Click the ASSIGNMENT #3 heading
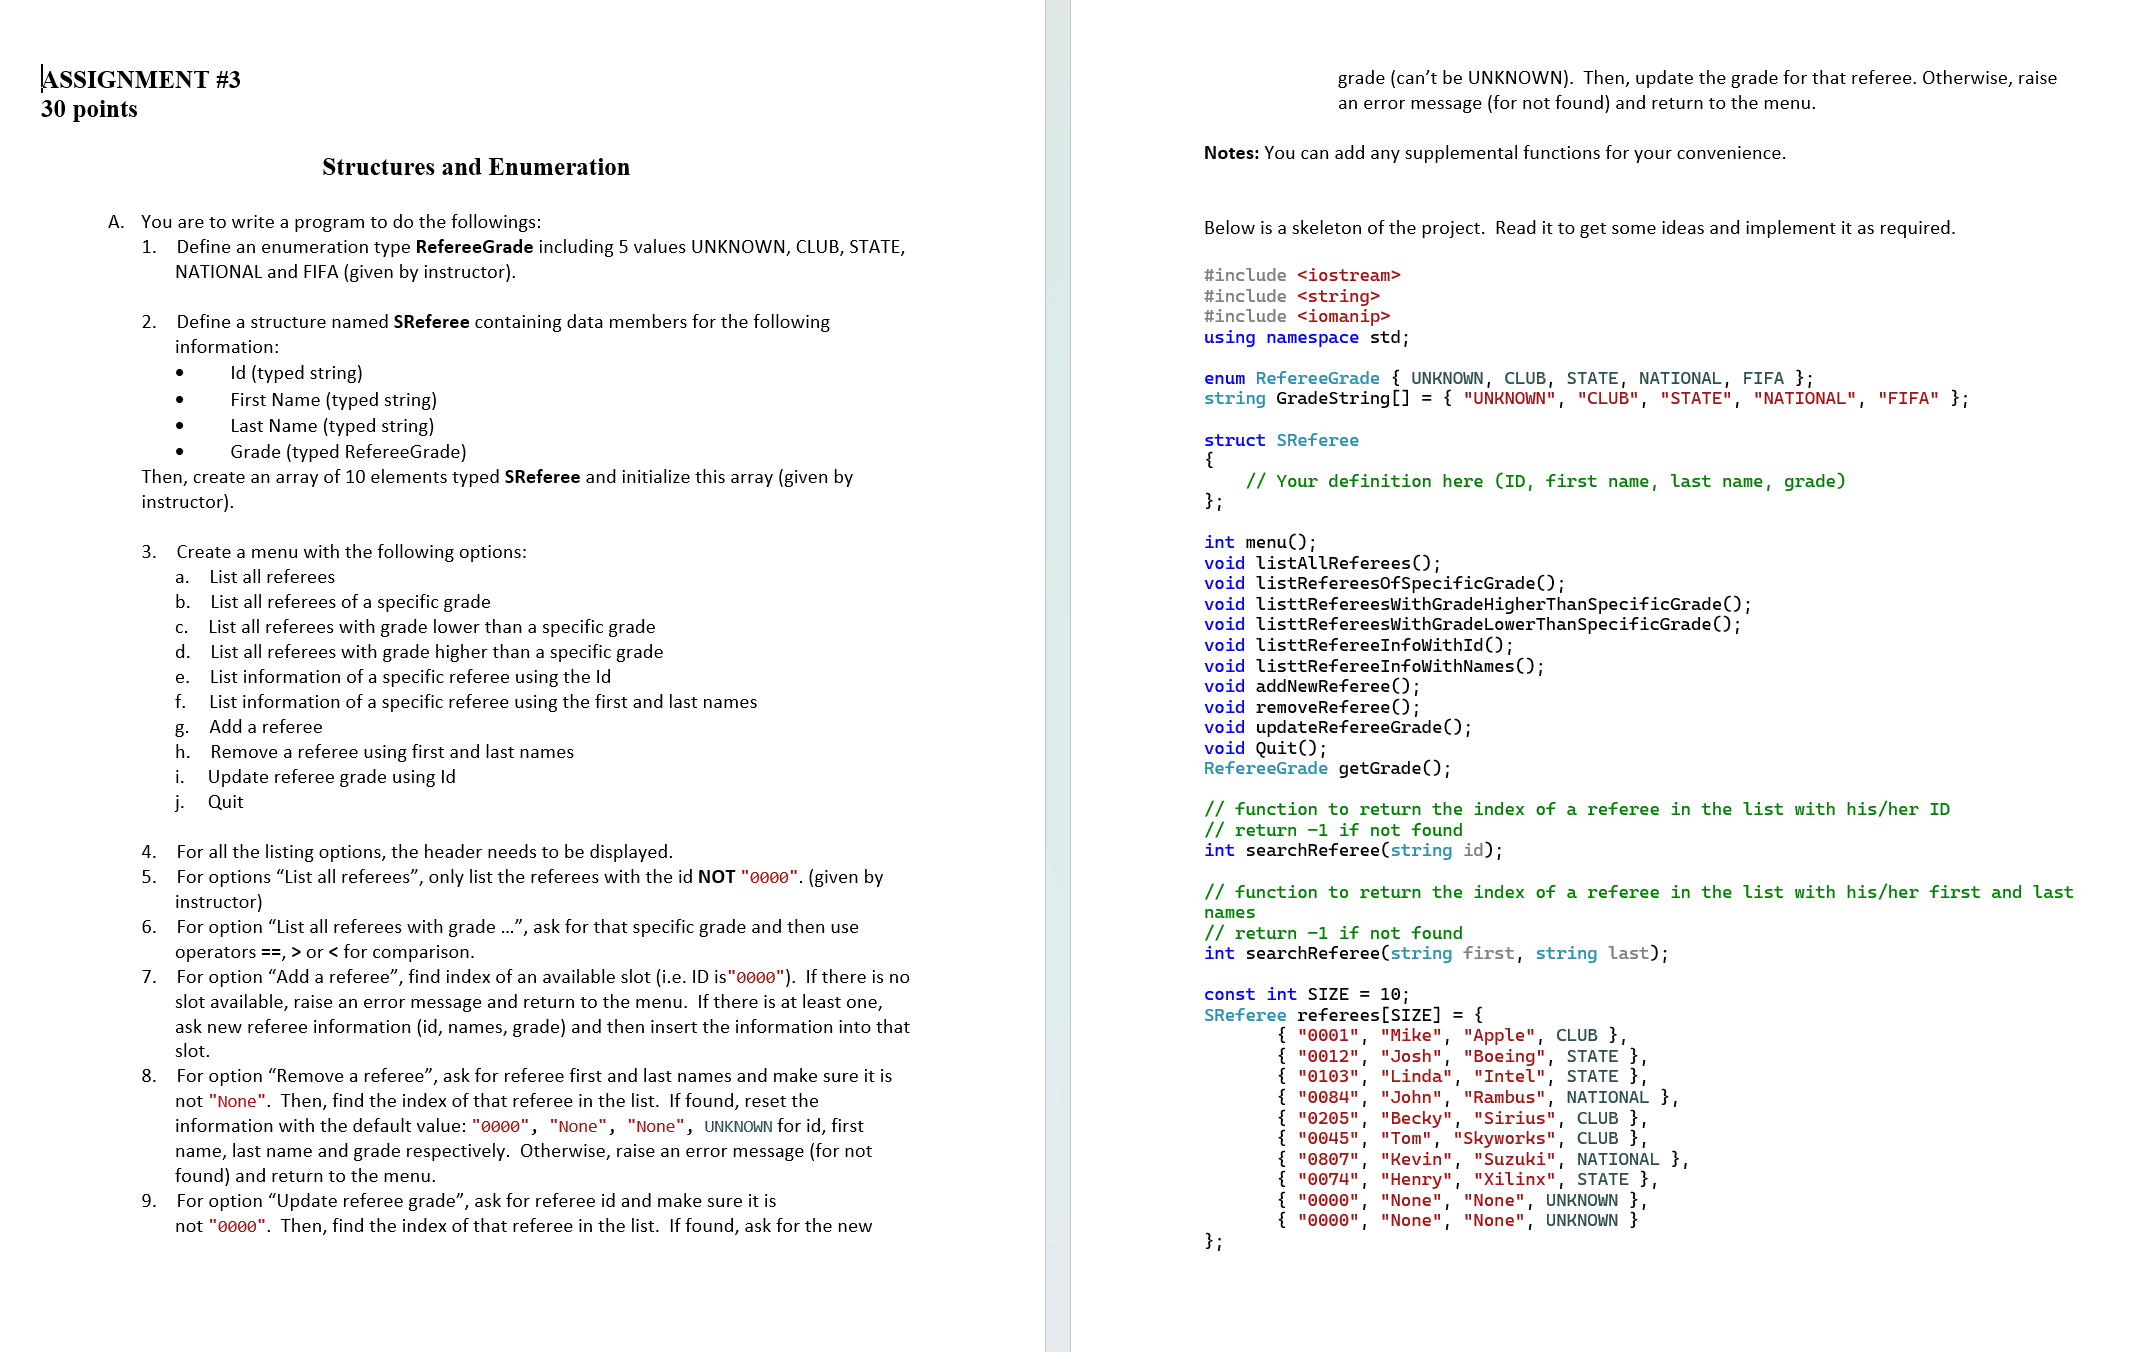Image resolution: width=2154 pixels, height=1352 pixels. coord(140,78)
